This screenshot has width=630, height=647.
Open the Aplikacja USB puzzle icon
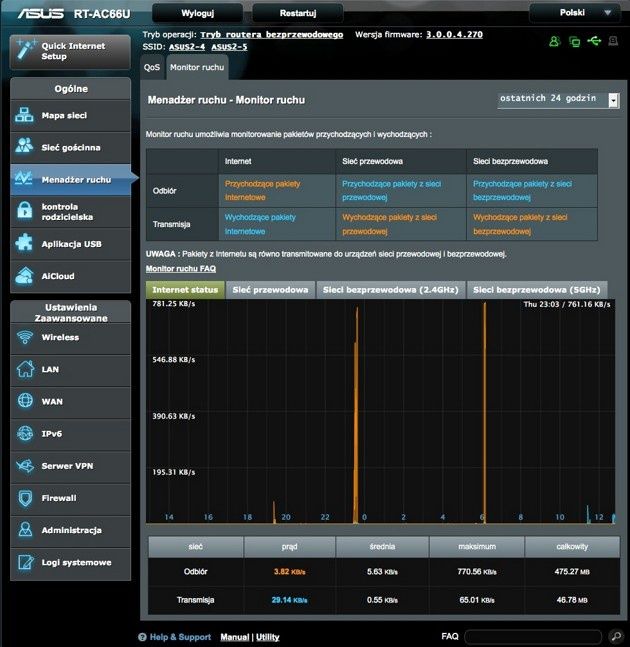coord(24,243)
